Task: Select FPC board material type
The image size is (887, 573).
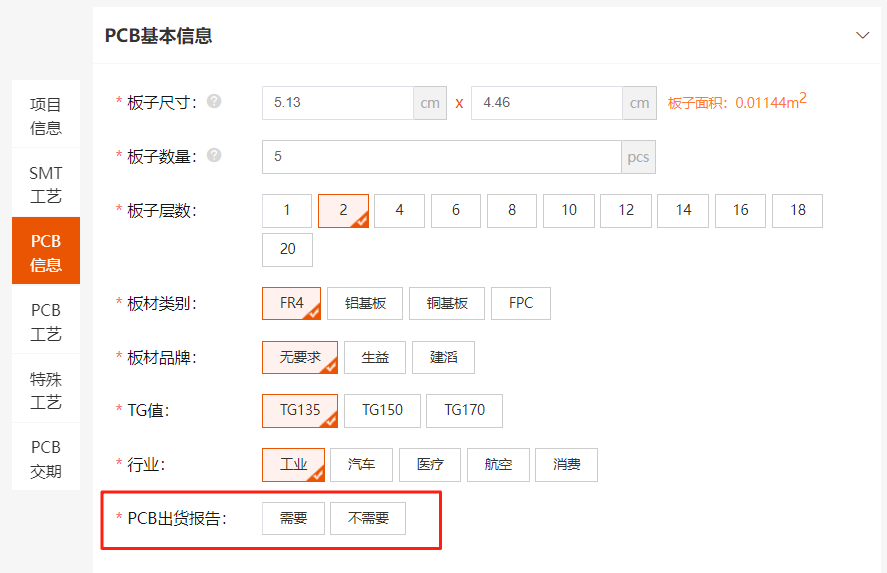Action: tap(521, 303)
